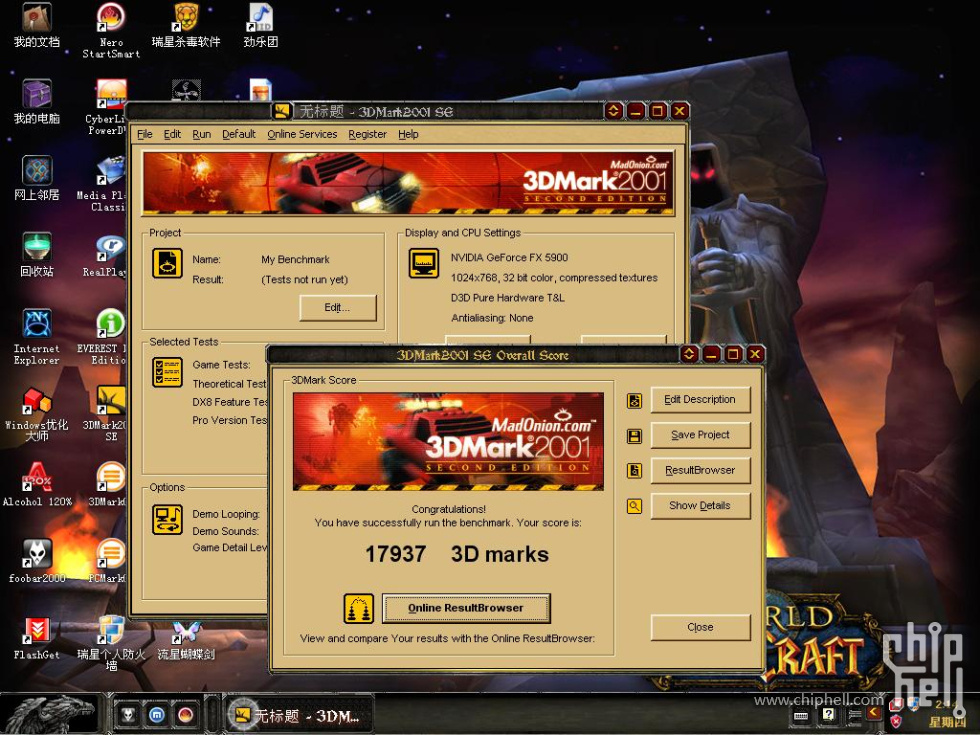The image size is (980, 735).
Task: Click the question mark tray icon
Action: tap(829, 714)
